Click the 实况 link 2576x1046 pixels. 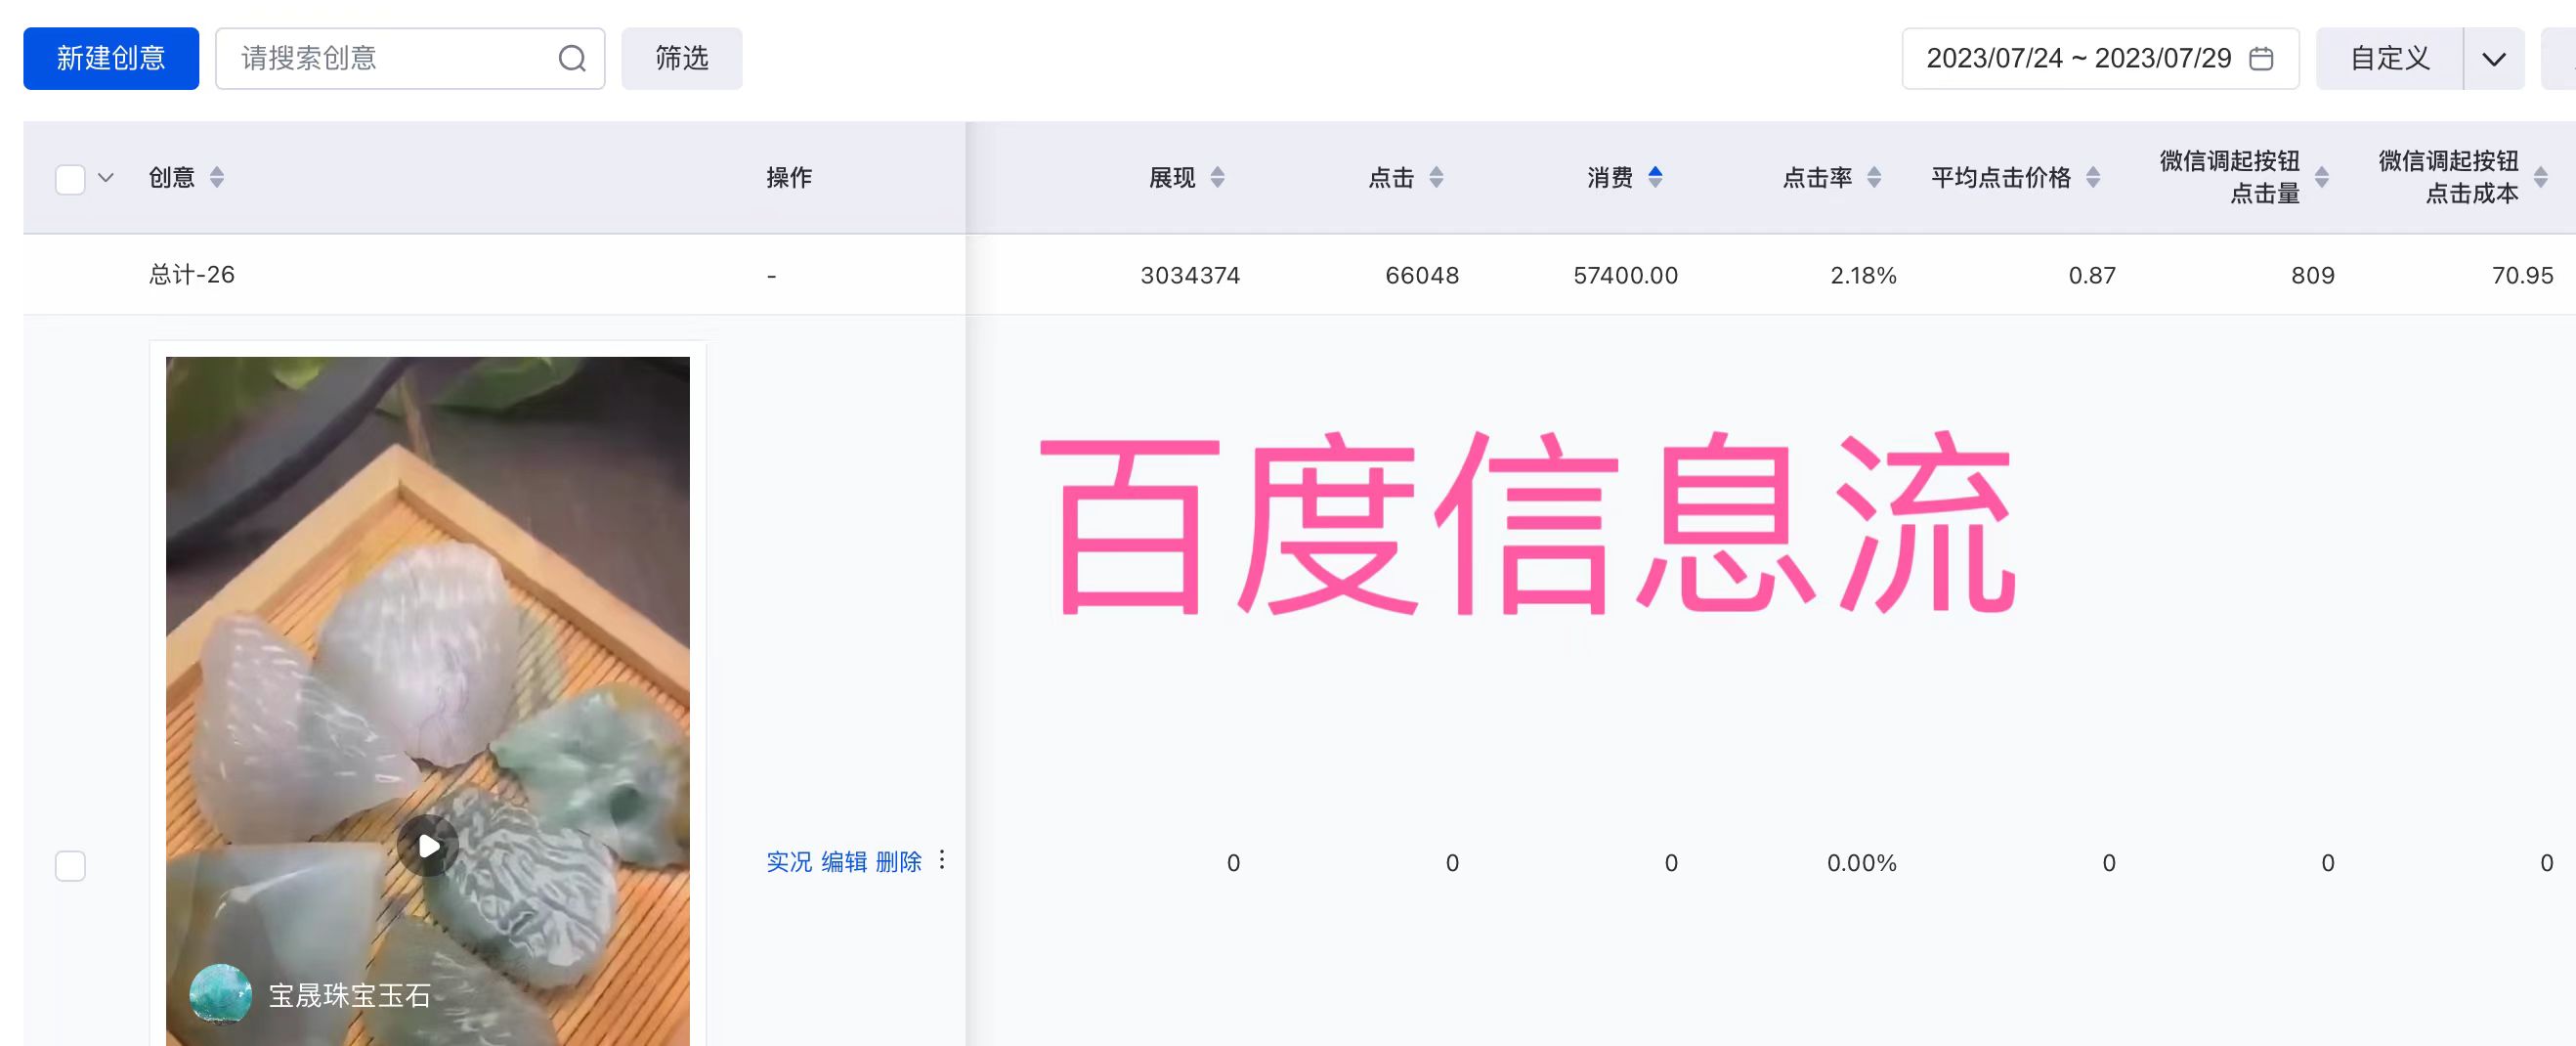click(x=789, y=862)
